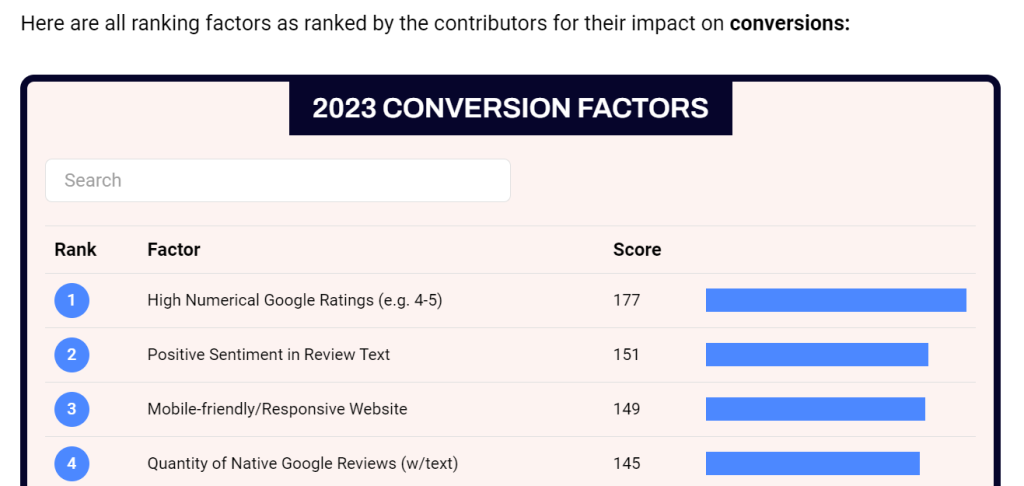Viewport: 1024px width, 486px height.
Task: Sort by the Factor column header
Action: pos(174,249)
